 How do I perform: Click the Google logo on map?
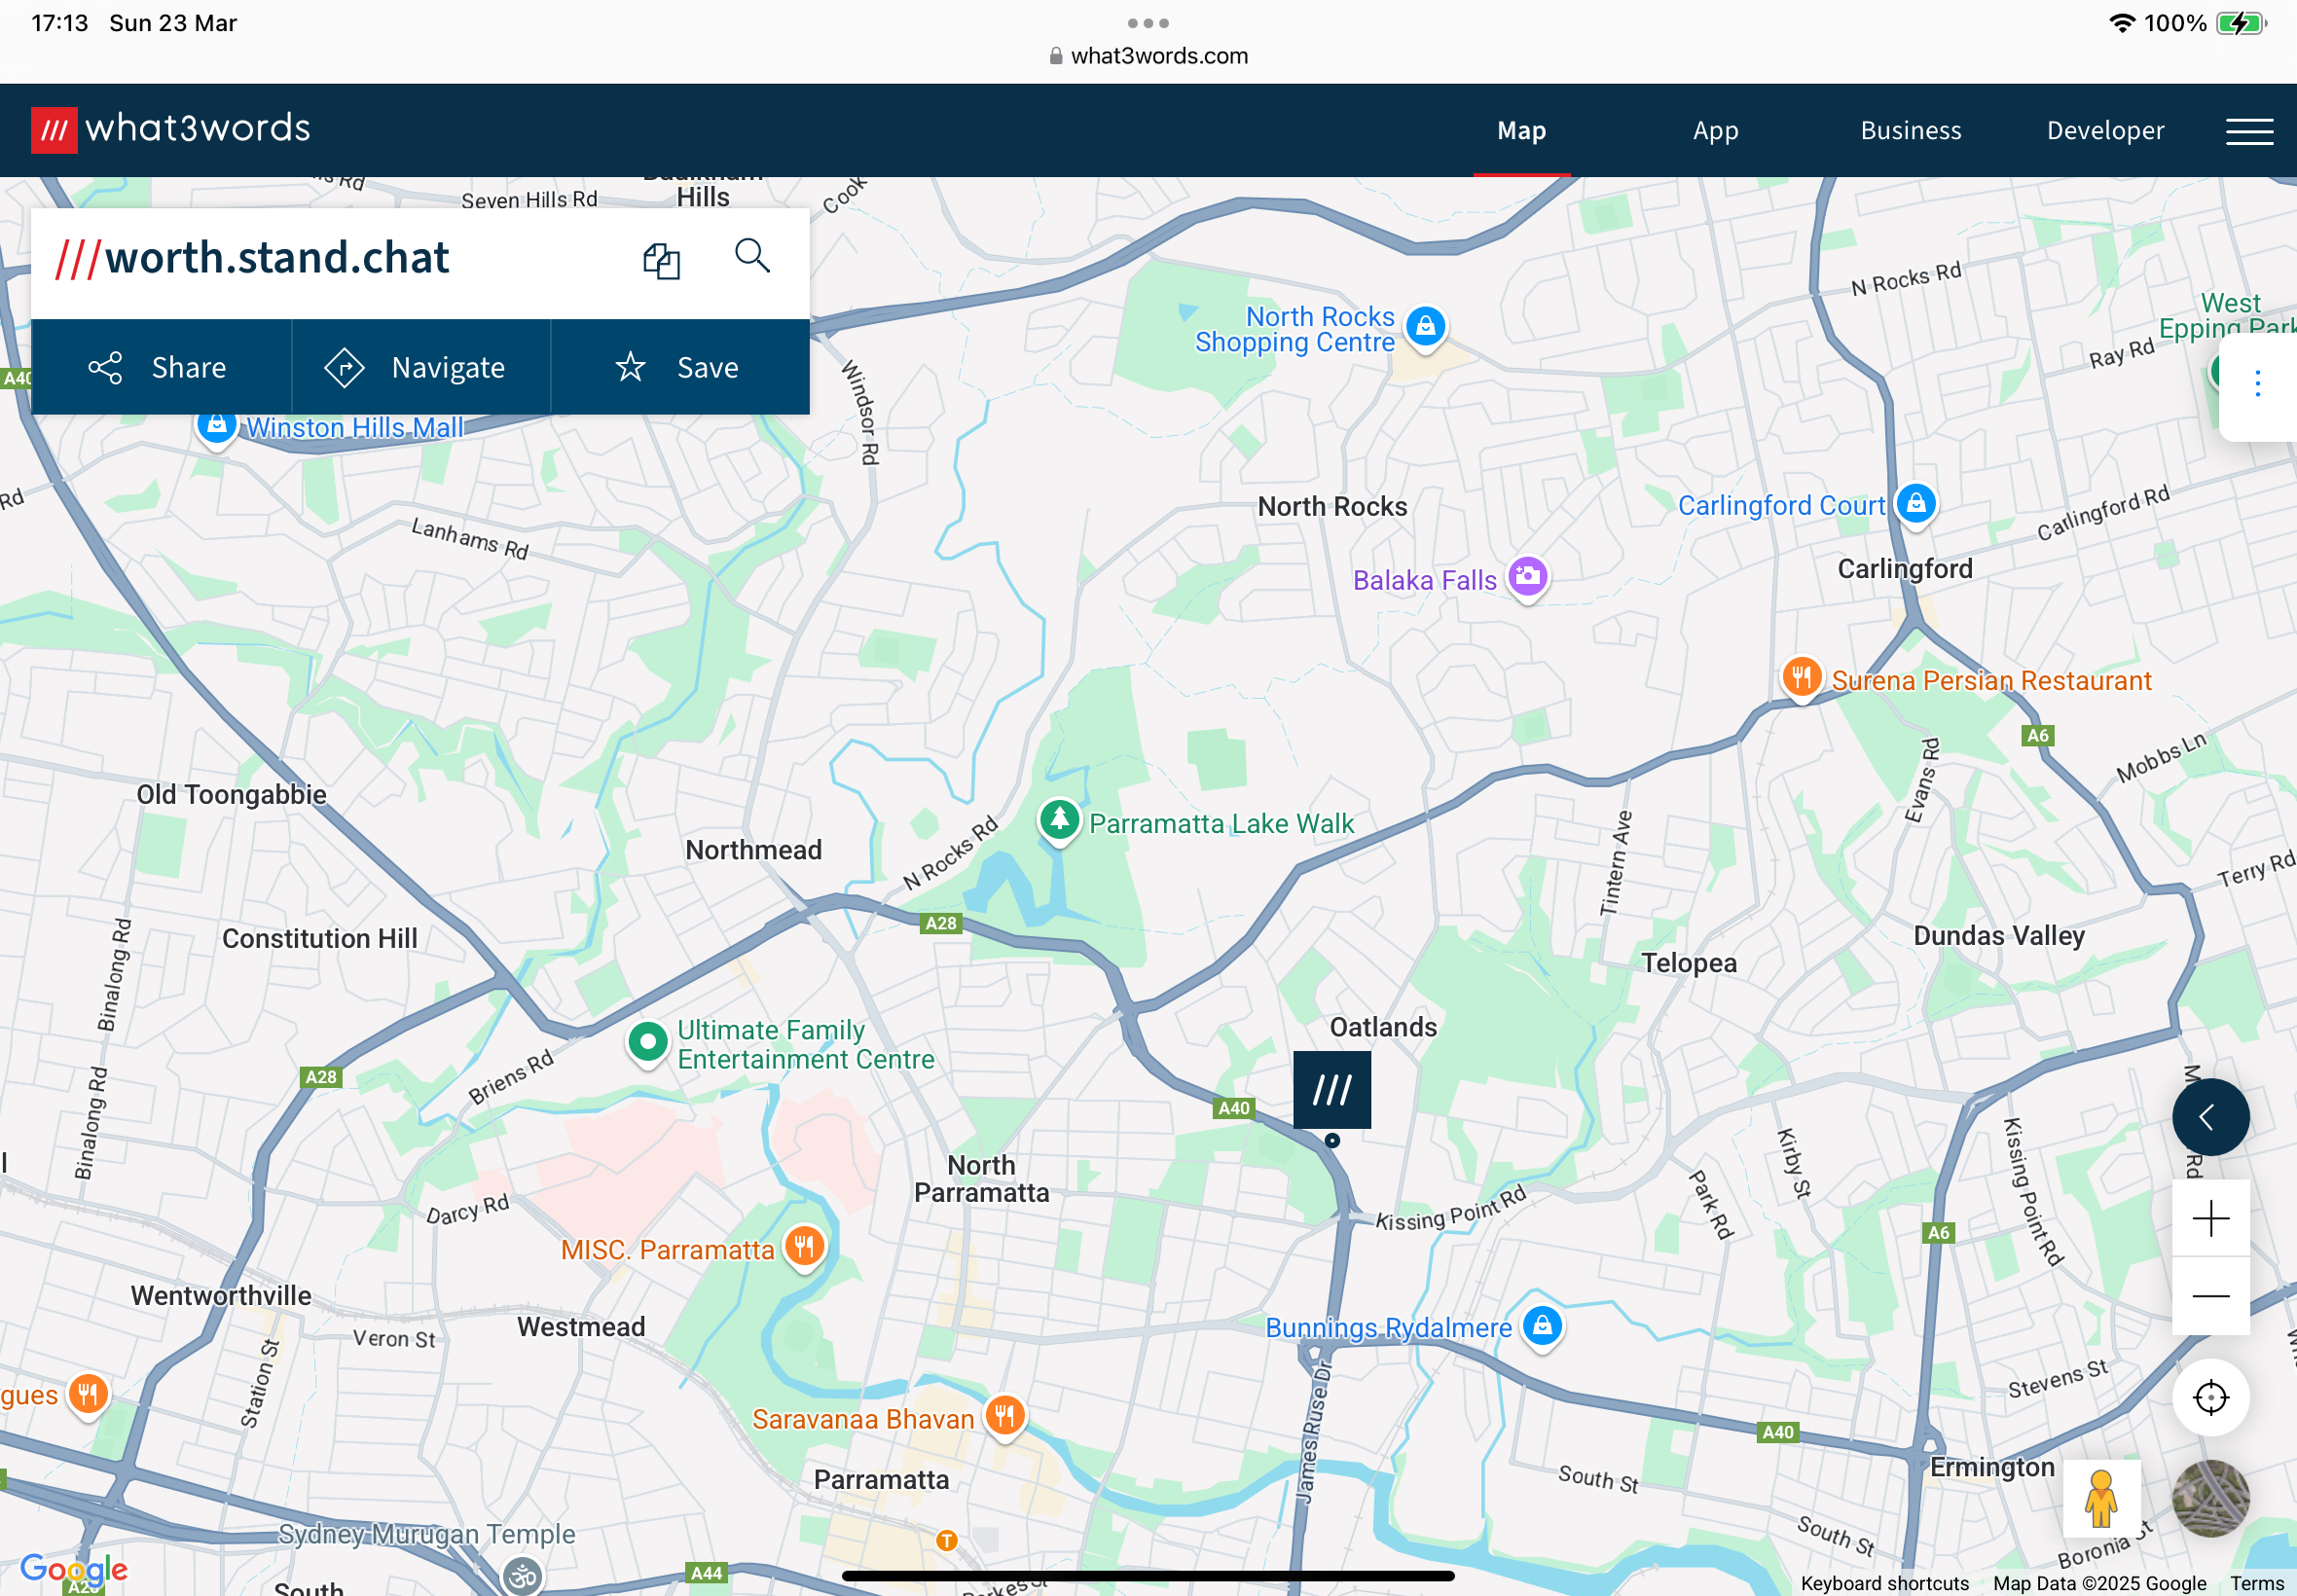click(74, 1569)
